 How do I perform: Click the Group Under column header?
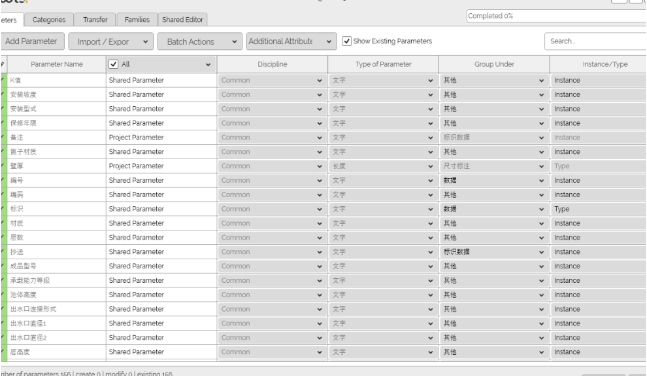pyautogui.click(x=494, y=64)
